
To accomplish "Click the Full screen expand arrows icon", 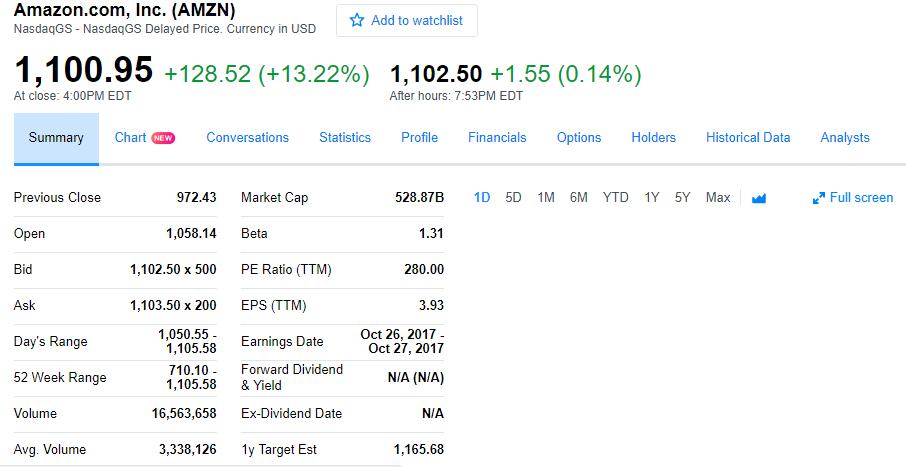I will click(x=818, y=198).
